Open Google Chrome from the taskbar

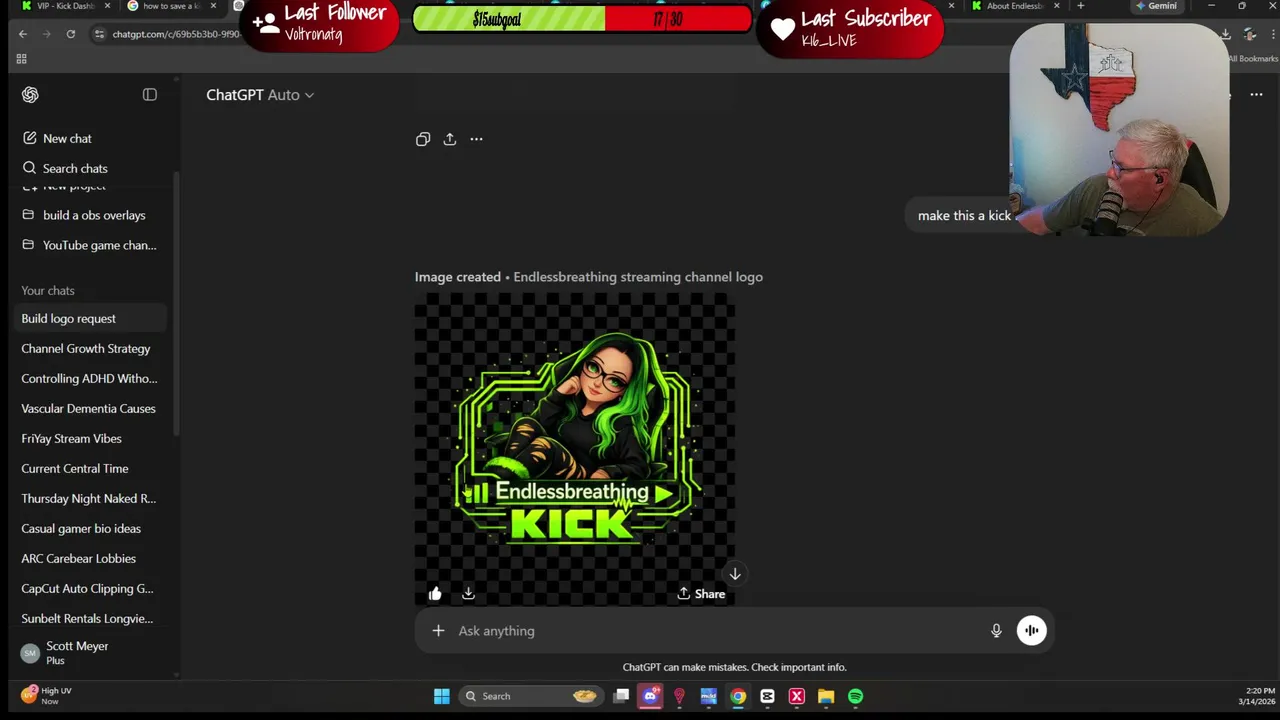738,696
